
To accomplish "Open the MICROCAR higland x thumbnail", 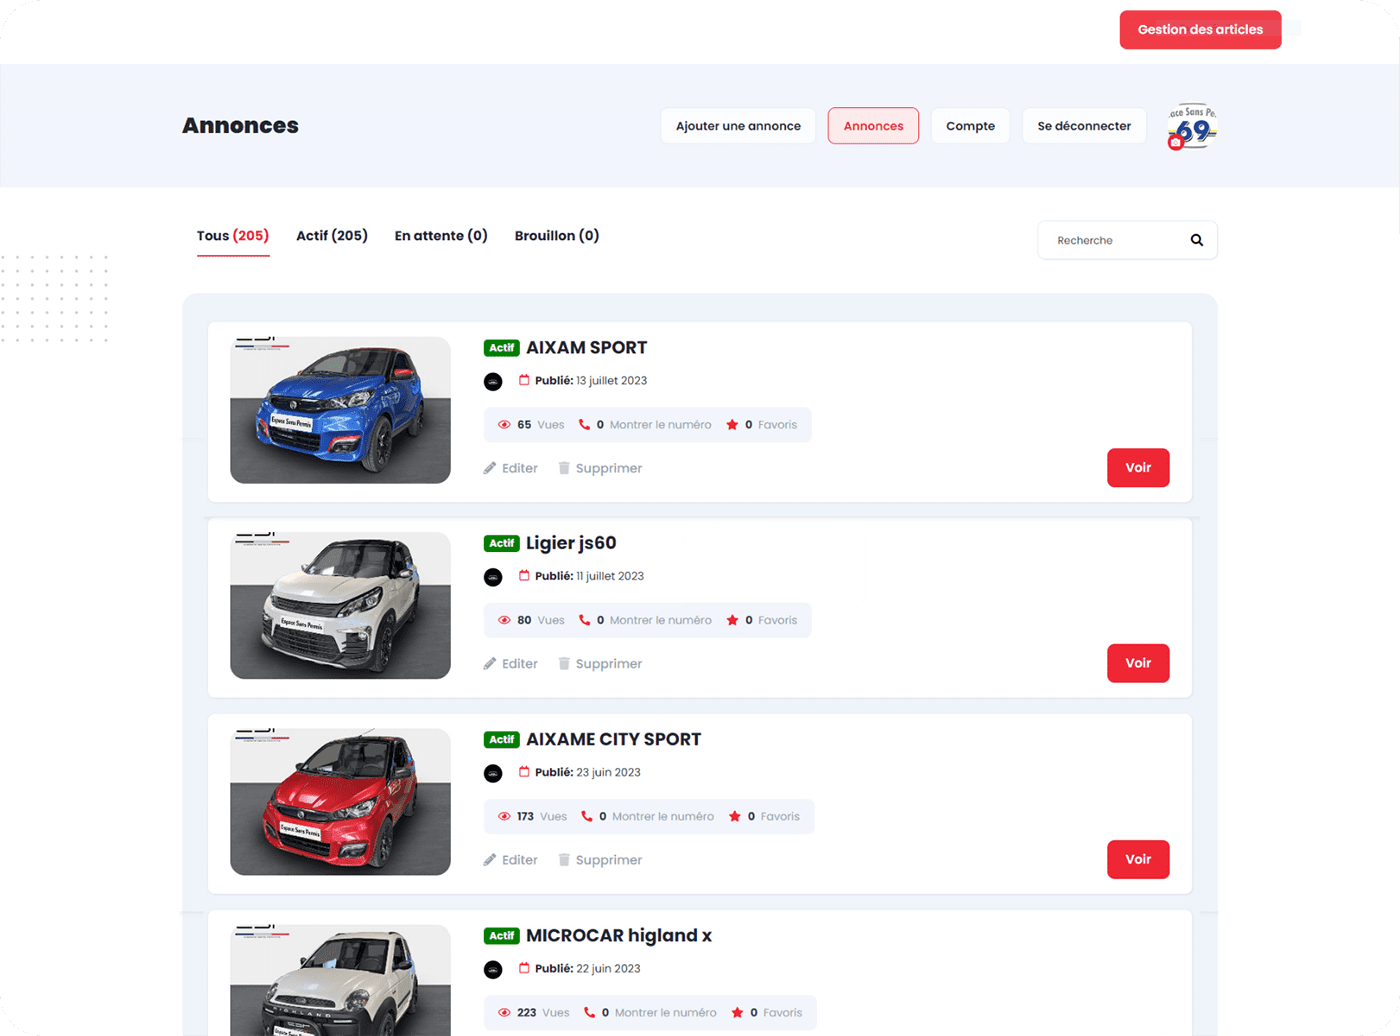I will coord(340,980).
